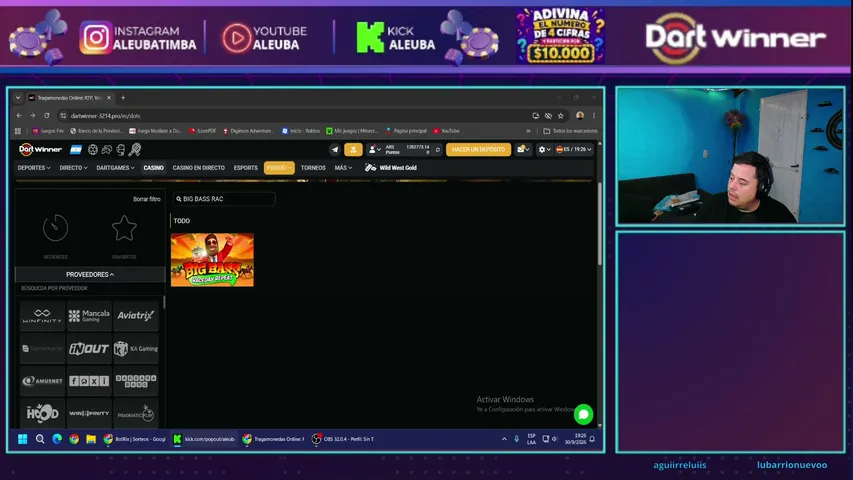Click the Búsqueda por proveedor field

point(90,288)
